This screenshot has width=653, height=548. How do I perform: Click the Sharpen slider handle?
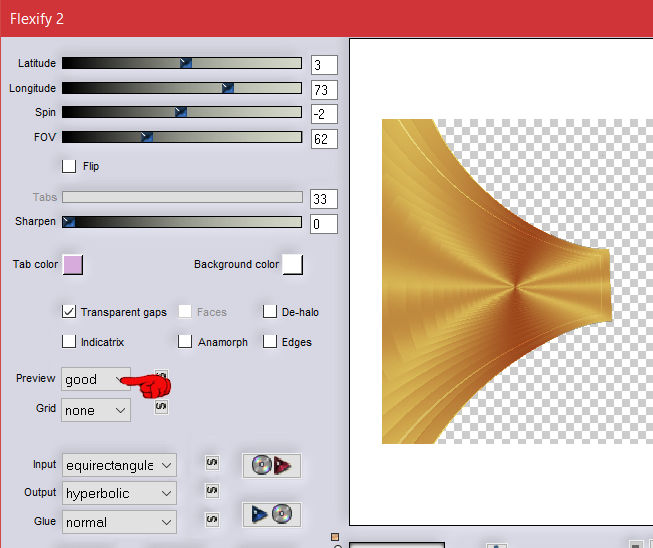coord(69,222)
